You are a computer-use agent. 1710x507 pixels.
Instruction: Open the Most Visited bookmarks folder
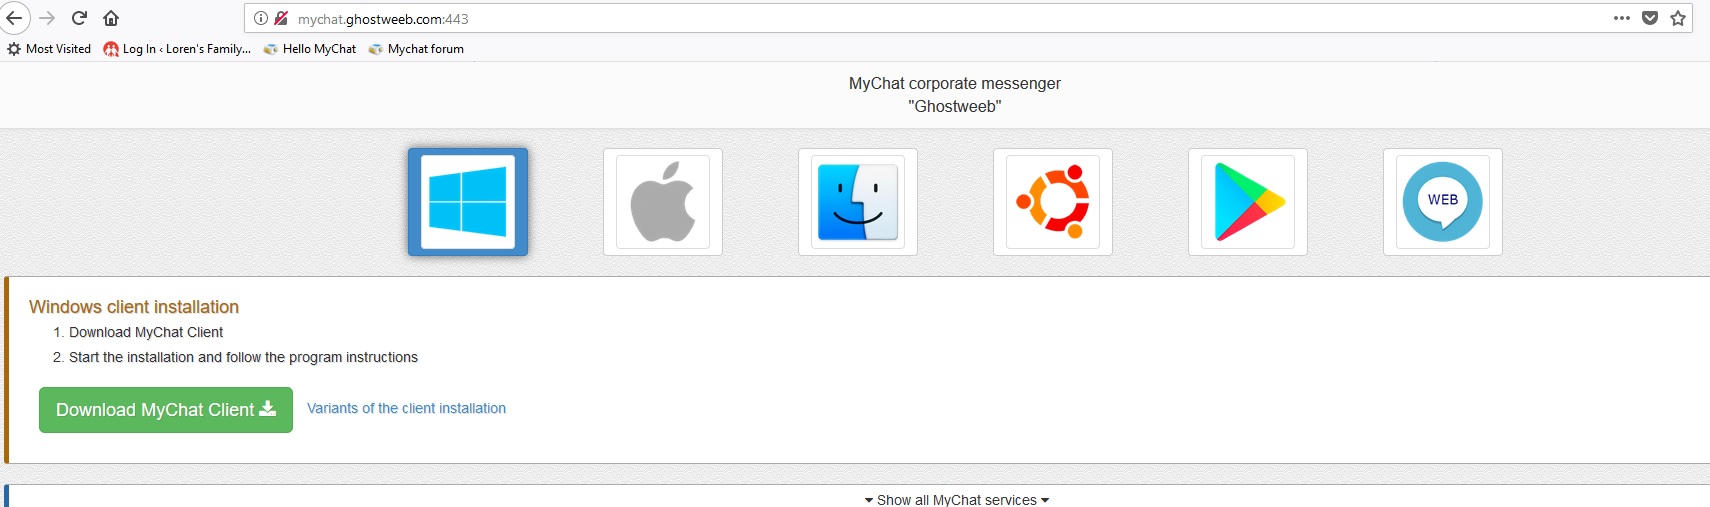coord(49,48)
